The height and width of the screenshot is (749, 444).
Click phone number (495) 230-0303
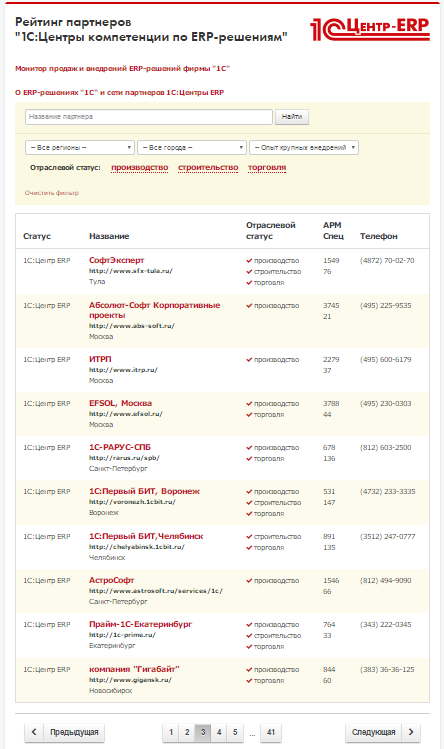pos(385,403)
